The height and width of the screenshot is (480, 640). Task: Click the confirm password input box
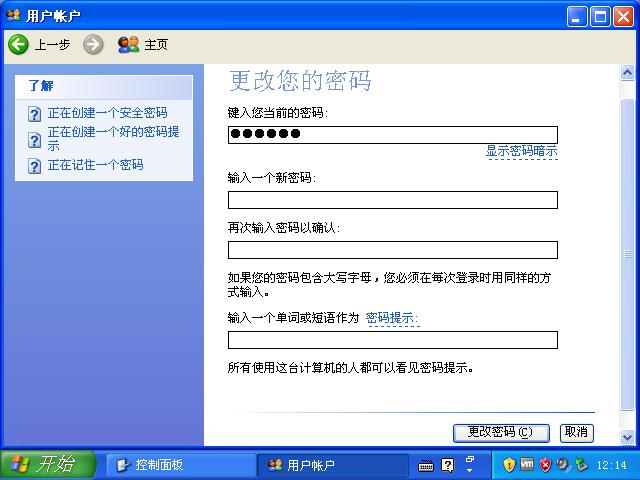[392, 250]
